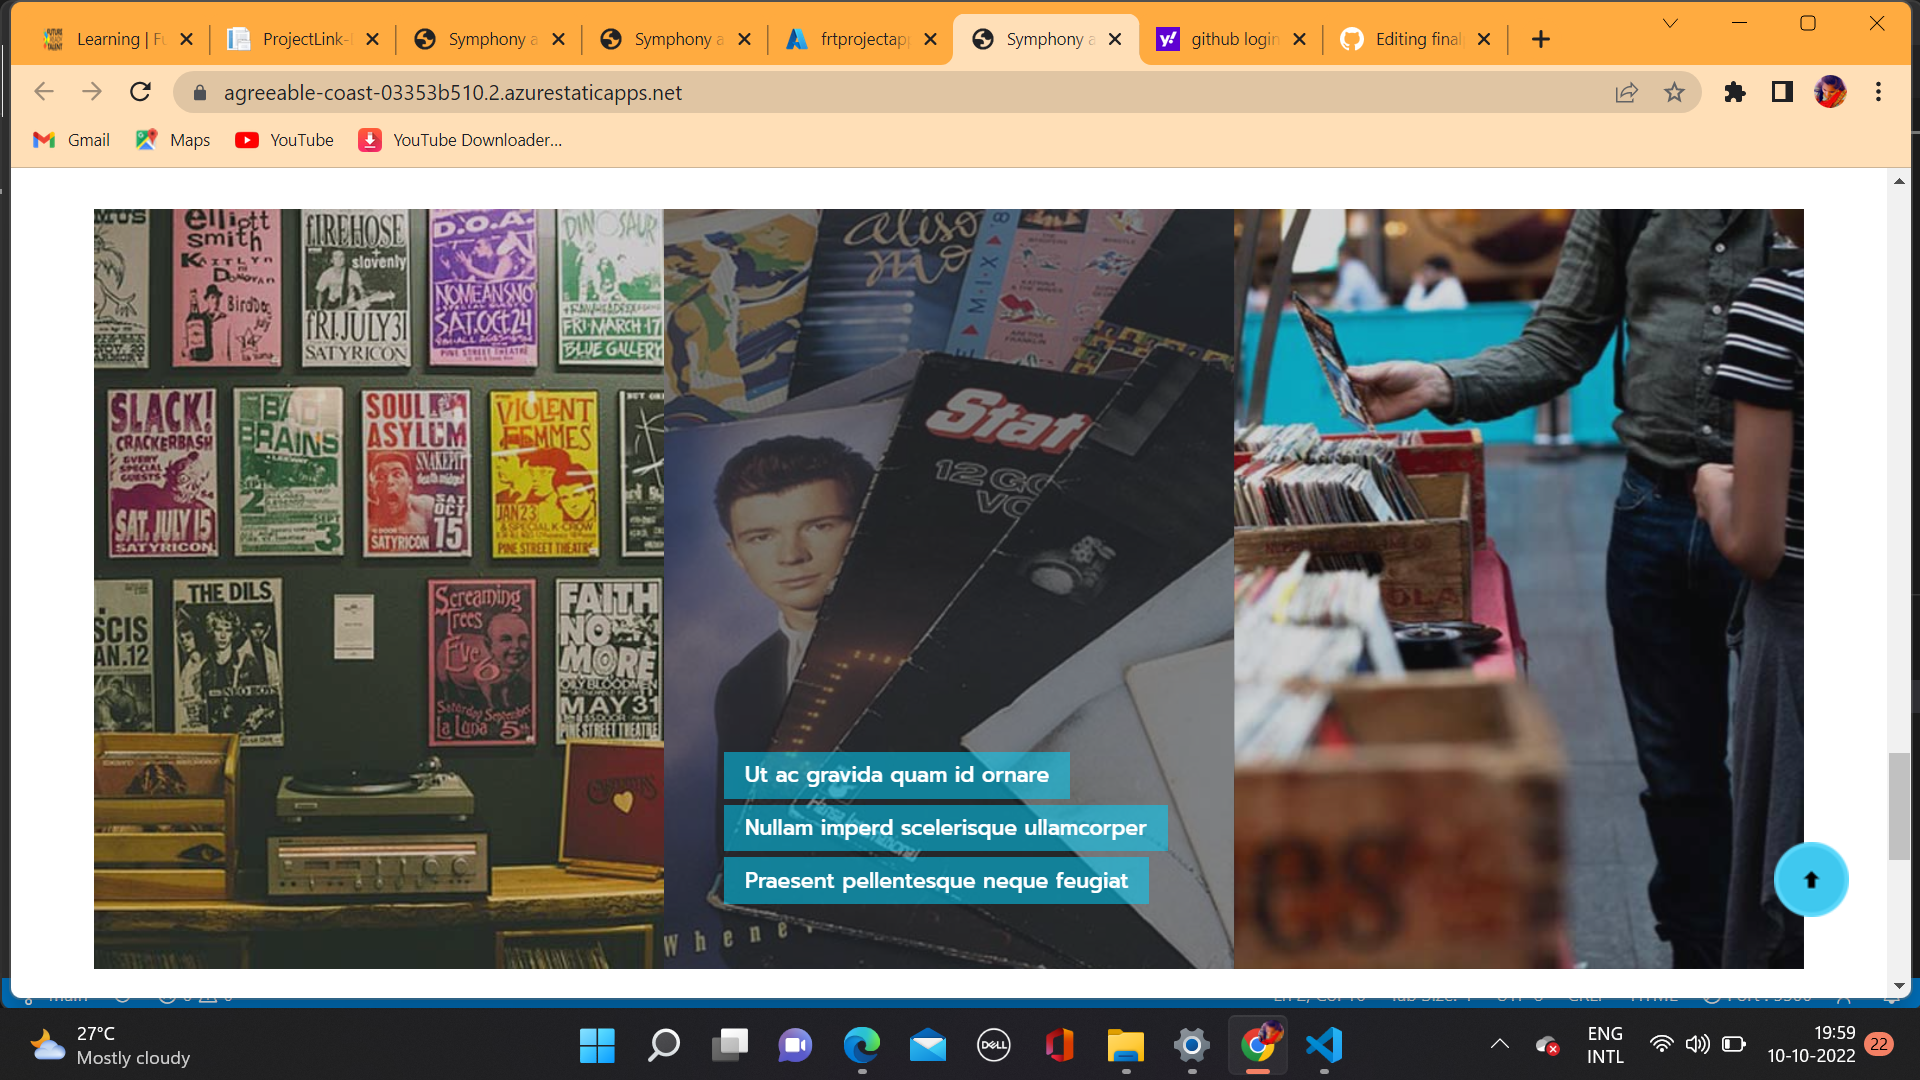This screenshot has height=1080, width=1920.
Task: Open File Explorer from taskbar
Action: point(1126,1045)
